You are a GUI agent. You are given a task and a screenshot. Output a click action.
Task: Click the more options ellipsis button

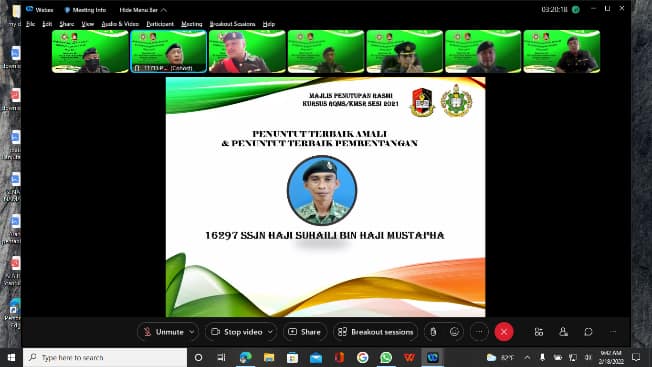click(479, 332)
